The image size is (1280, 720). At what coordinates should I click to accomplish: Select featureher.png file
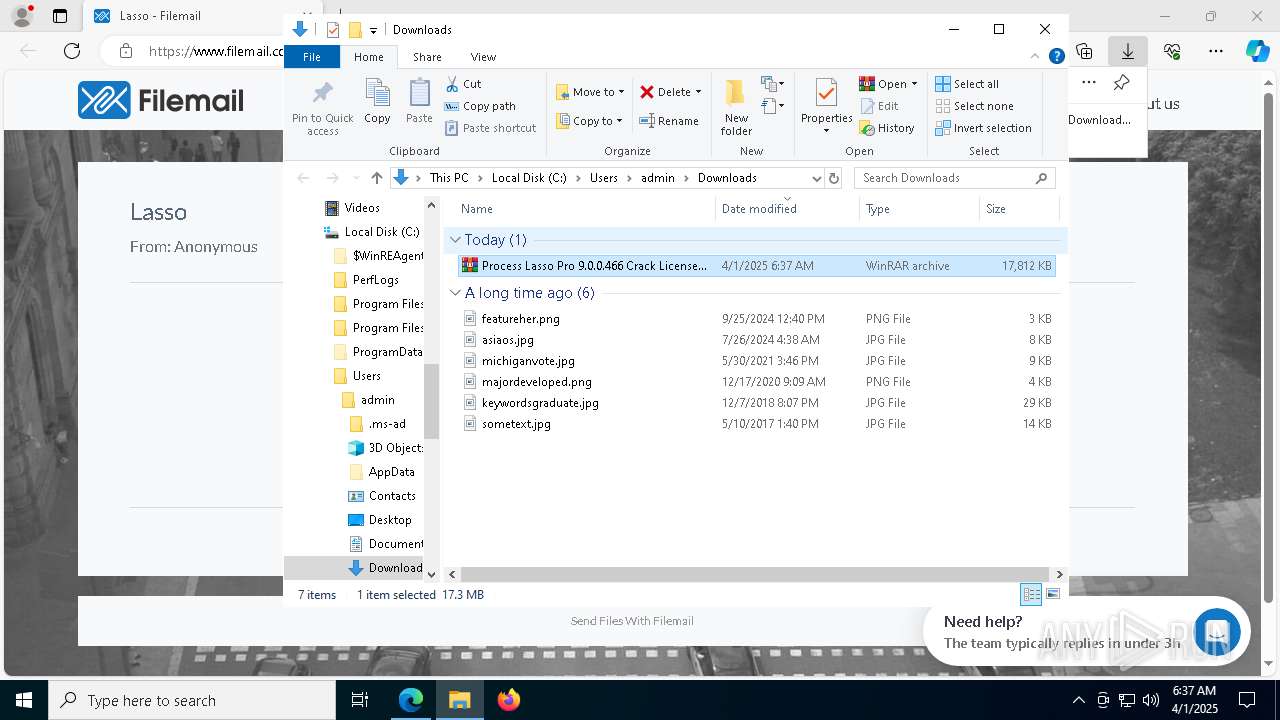pyautogui.click(x=757, y=319)
